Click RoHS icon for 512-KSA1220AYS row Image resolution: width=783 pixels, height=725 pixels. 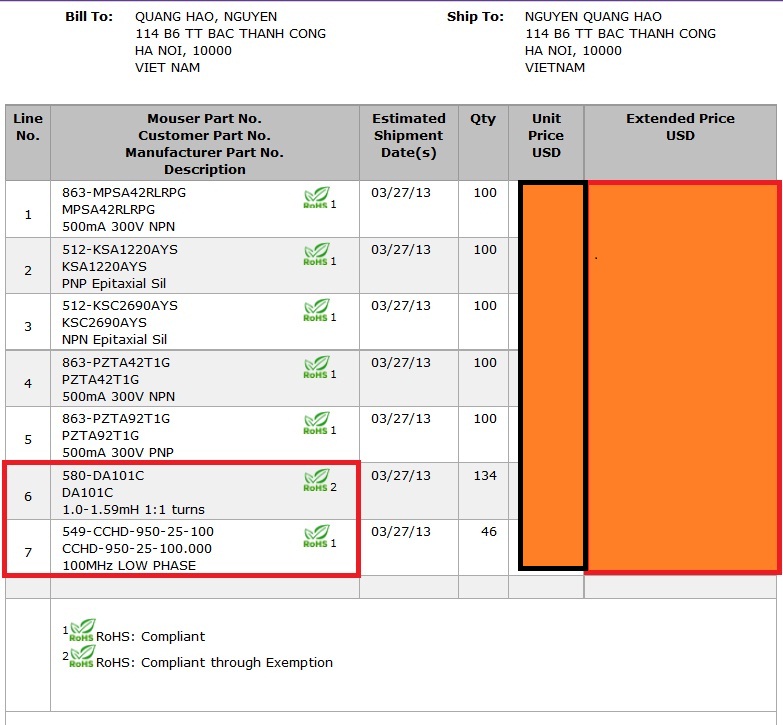click(317, 254)
